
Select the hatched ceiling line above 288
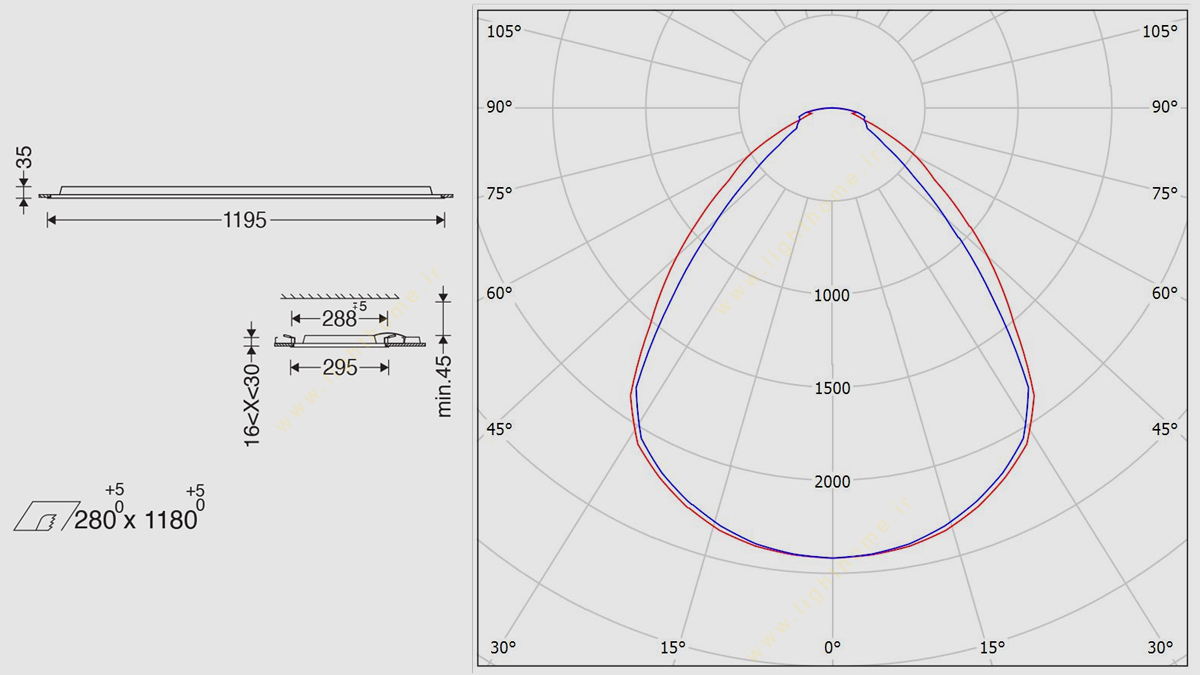point(340,297)
